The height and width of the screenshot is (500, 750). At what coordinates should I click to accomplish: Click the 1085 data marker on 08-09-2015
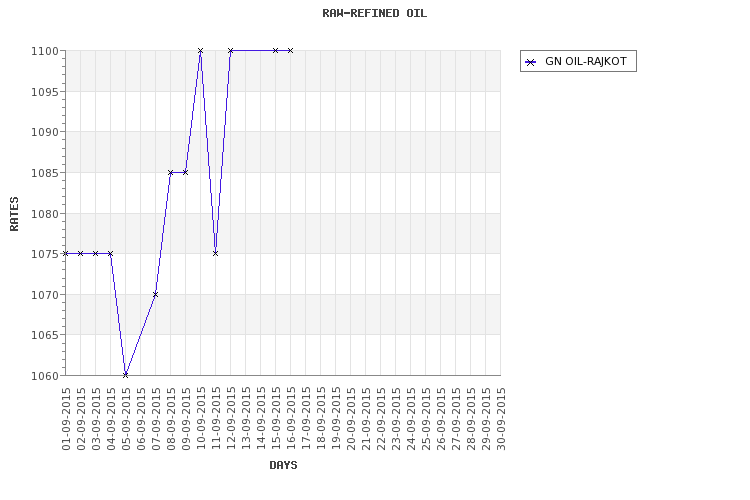170,172
